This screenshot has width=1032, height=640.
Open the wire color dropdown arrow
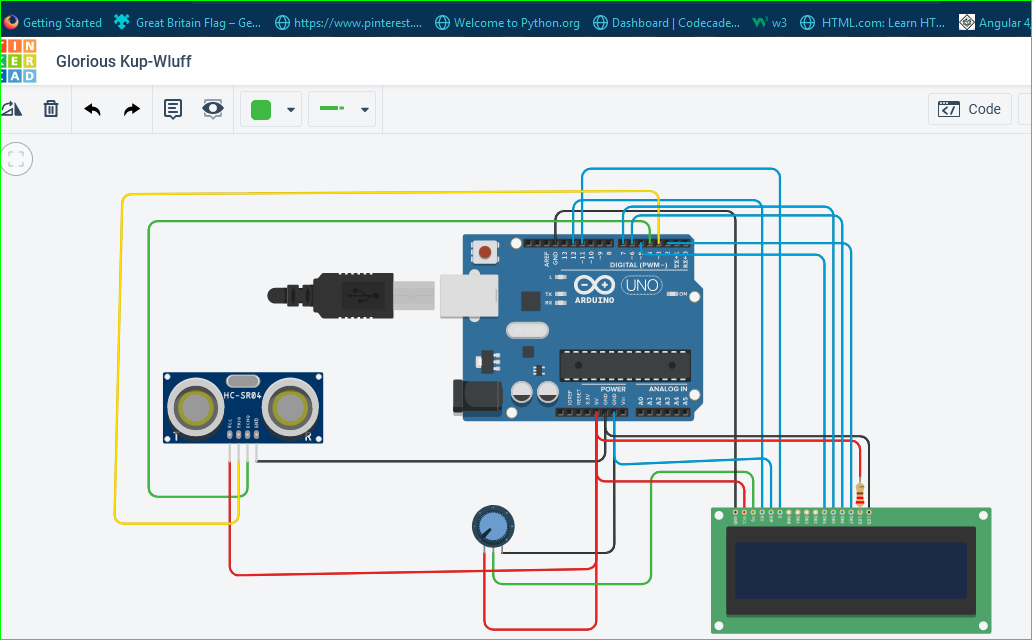coord(291,110)
